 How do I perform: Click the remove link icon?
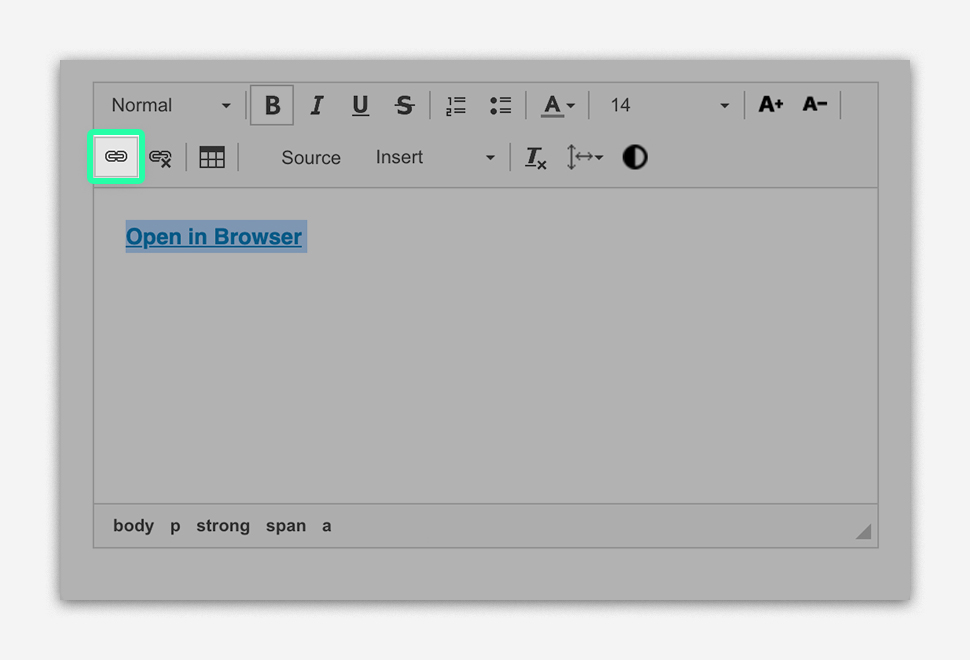pos(160,157)
